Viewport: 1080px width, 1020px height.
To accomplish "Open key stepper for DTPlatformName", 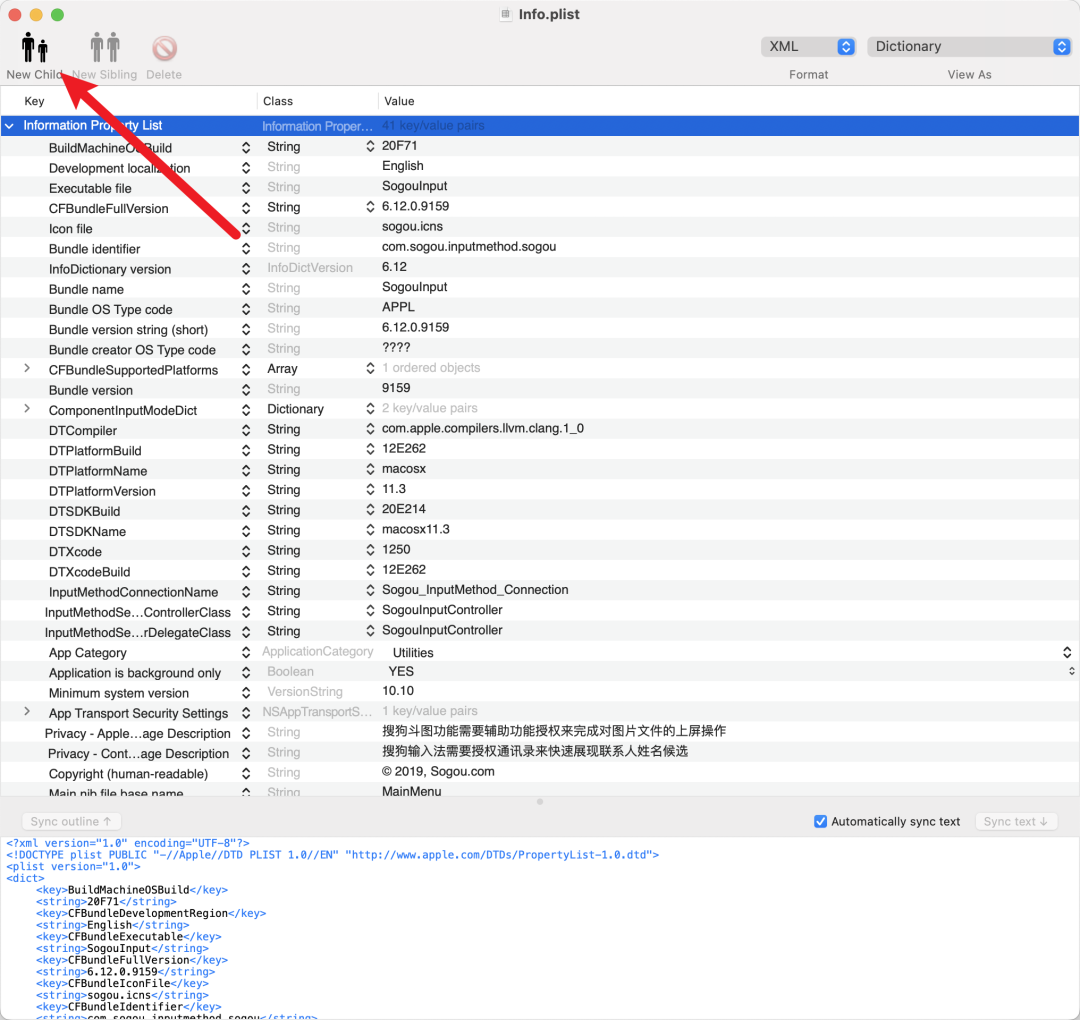I will point(246,470).
